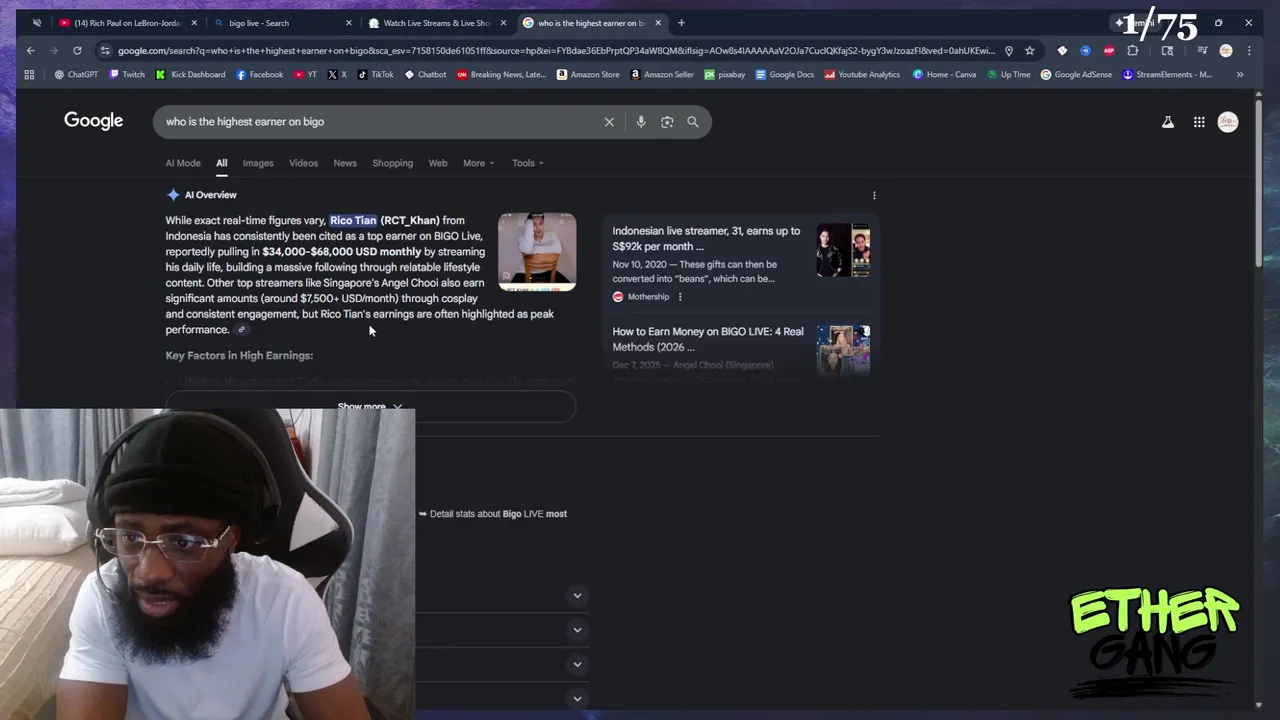
Task: Open the Youtube Analytics bookmark
Action: tap(862, 74)
